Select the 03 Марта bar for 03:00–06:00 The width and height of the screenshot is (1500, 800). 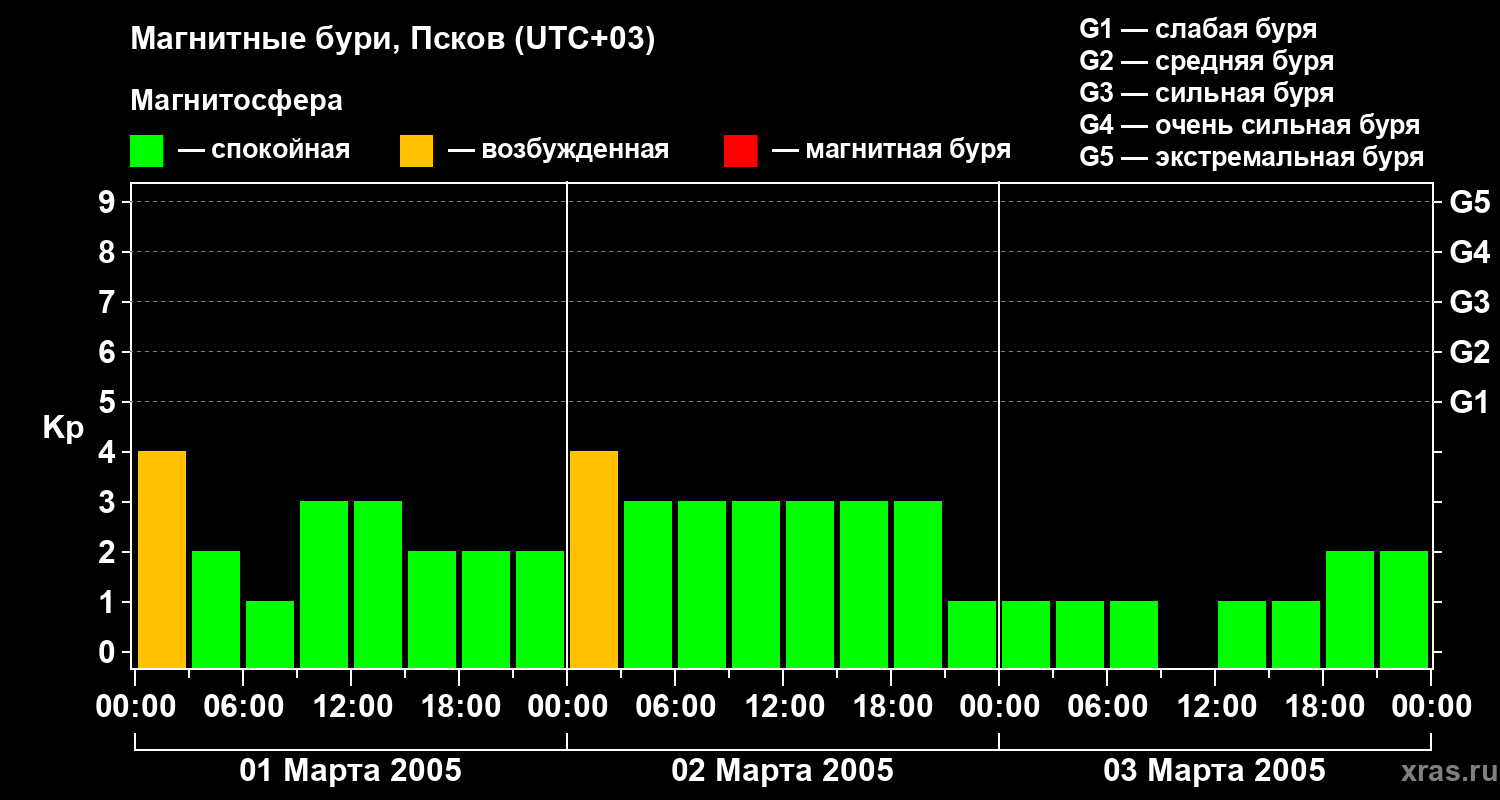point(1080,634)
